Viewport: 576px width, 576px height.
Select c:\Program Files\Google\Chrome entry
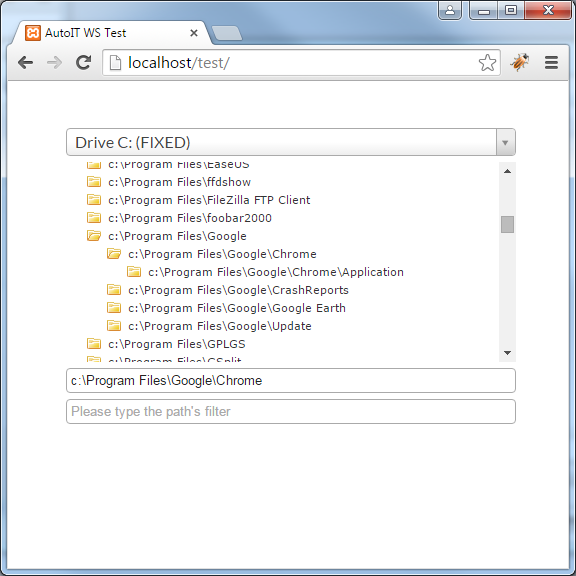223,254
